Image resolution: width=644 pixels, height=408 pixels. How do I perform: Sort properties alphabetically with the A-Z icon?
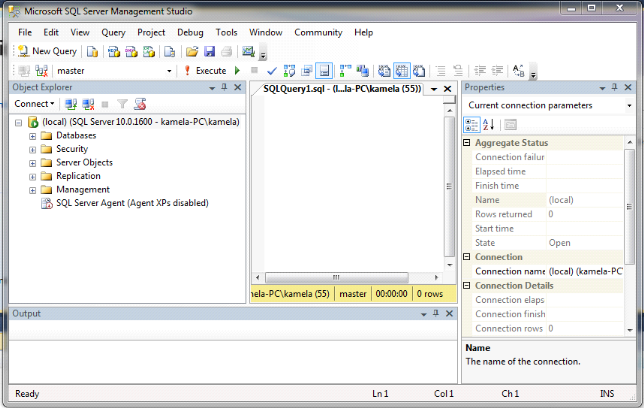(x=489, y=125)
